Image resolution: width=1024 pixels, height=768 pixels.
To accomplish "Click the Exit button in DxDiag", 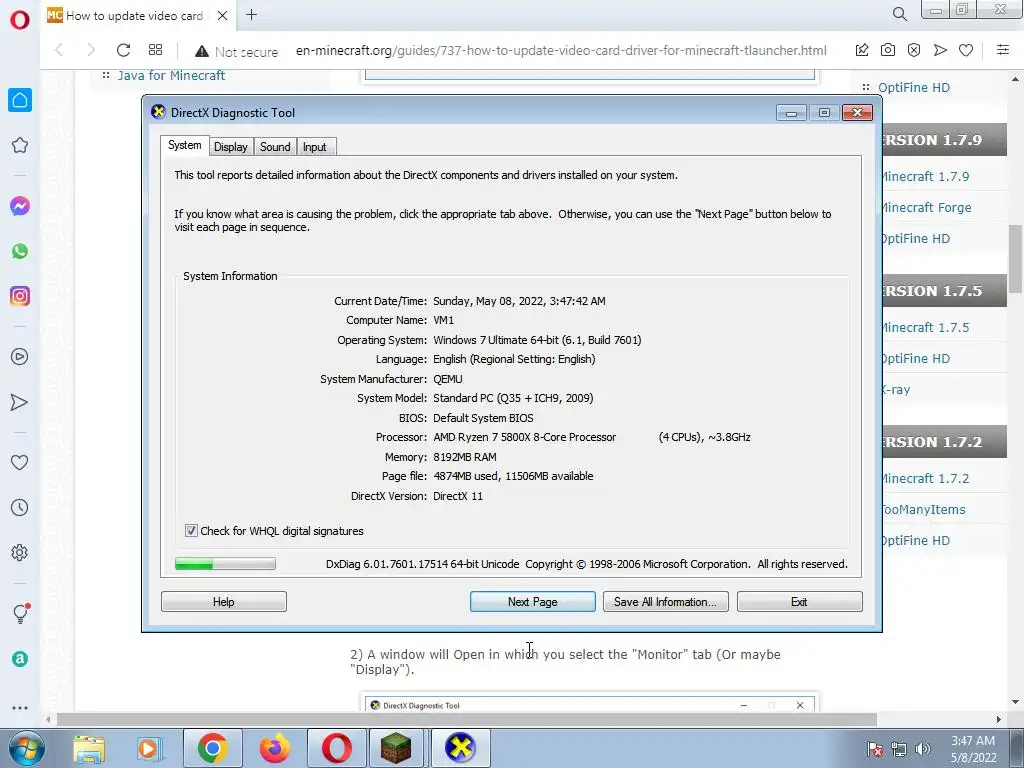I will pos(799,601).
